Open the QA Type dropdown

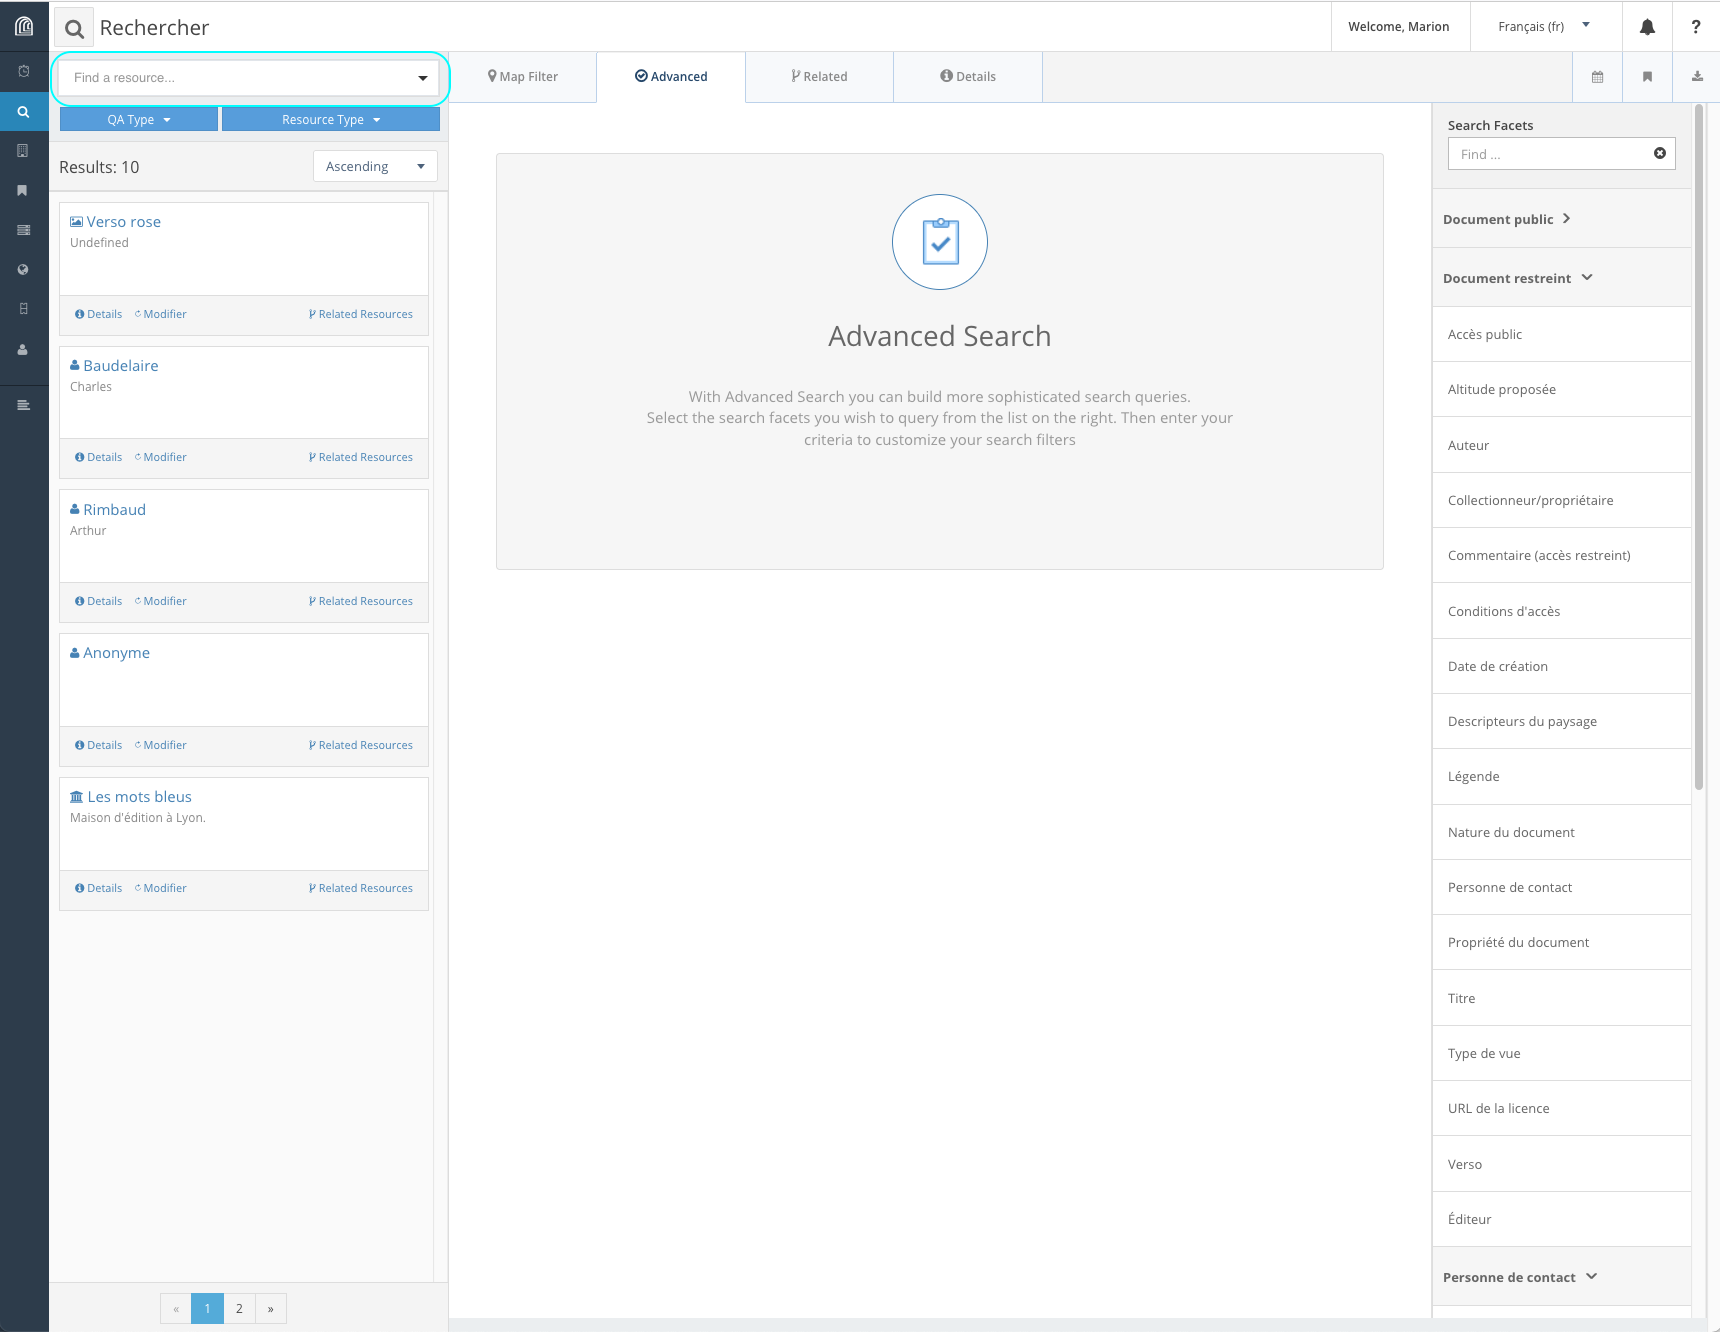pyautogui.click(x=139, y=120)
